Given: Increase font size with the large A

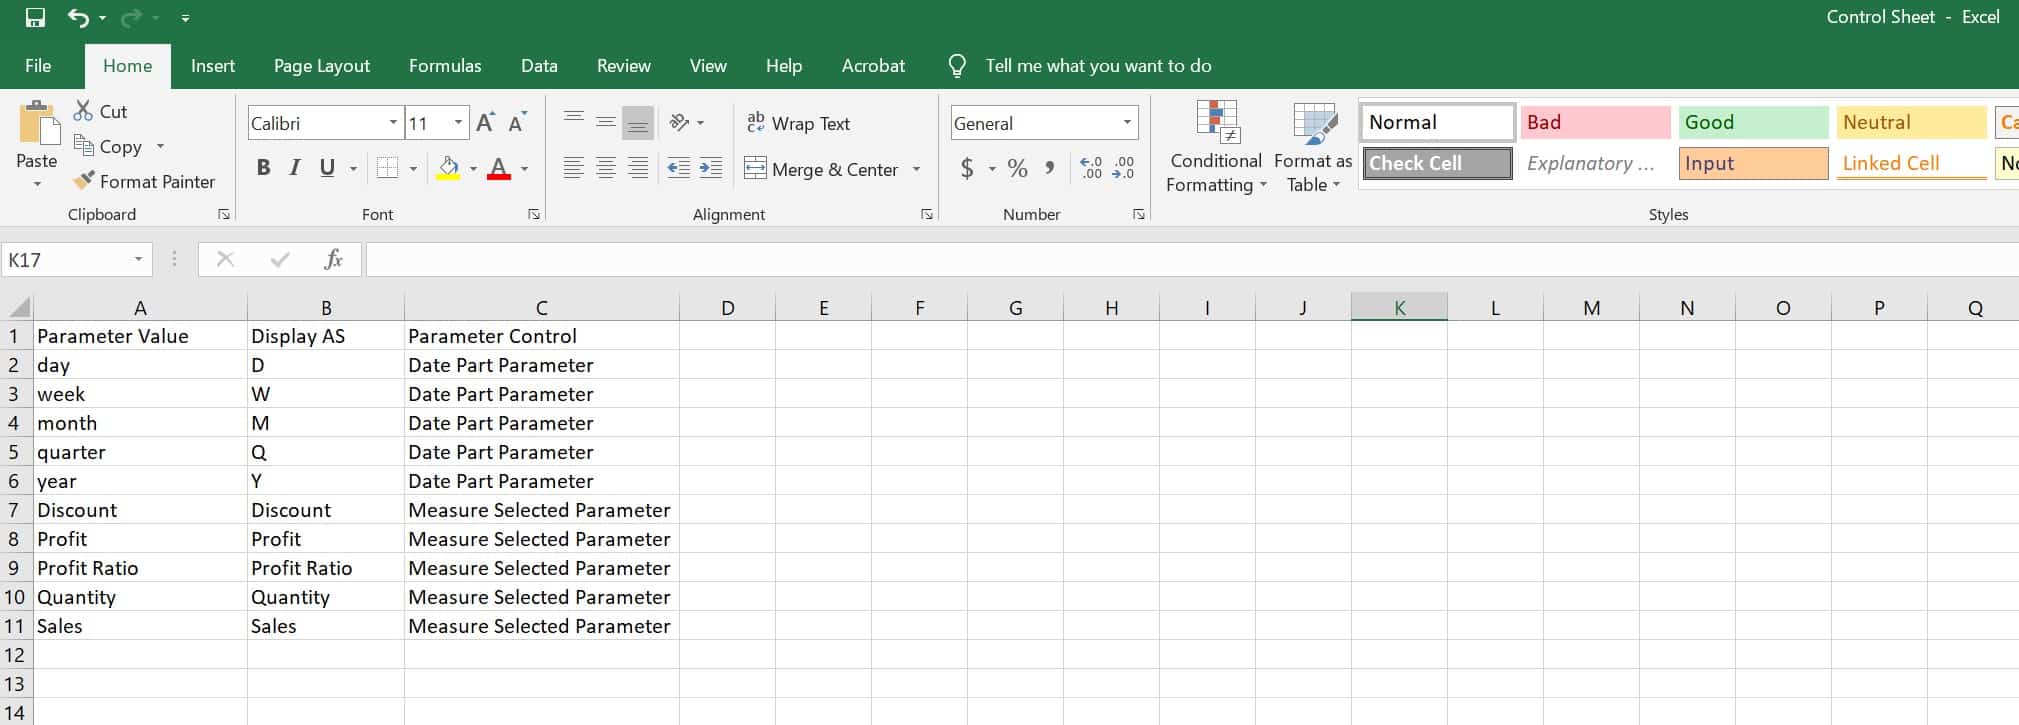Looking at the screenshot, I should click(485, 123).
